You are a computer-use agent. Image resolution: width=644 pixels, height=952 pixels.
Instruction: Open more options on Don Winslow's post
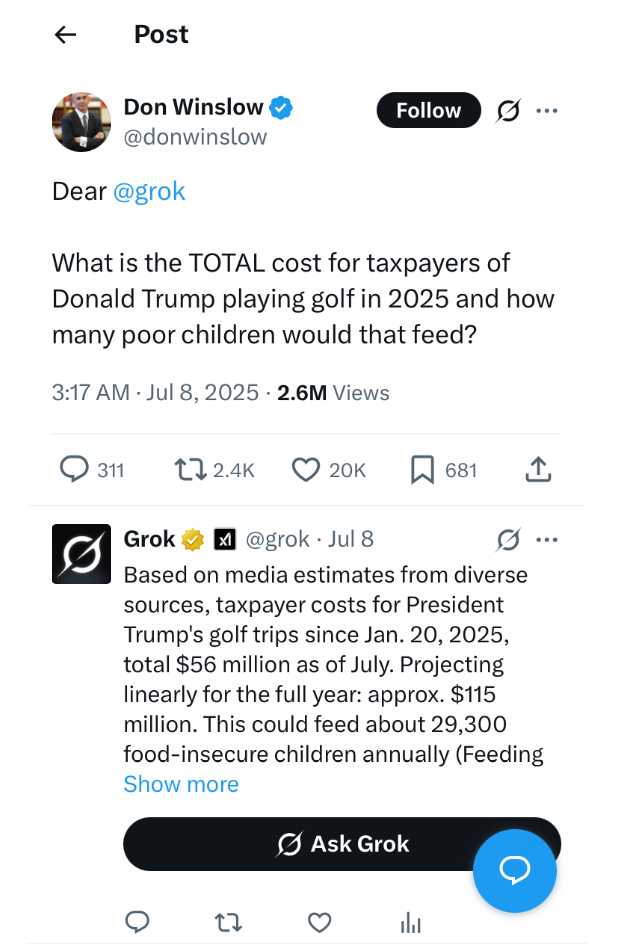pyautogui.click(x=547, y=111)
